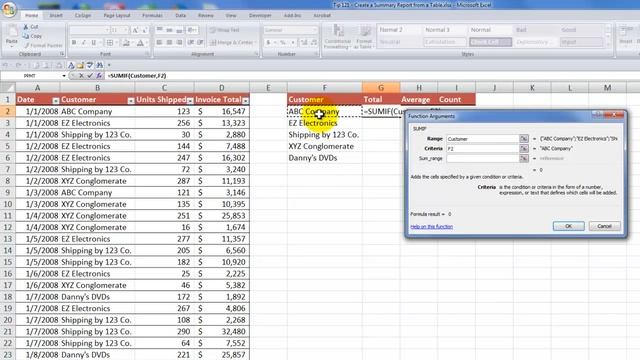Open the font size dropdown
Viewport: 640px width, 360px height.
[125, 30]
